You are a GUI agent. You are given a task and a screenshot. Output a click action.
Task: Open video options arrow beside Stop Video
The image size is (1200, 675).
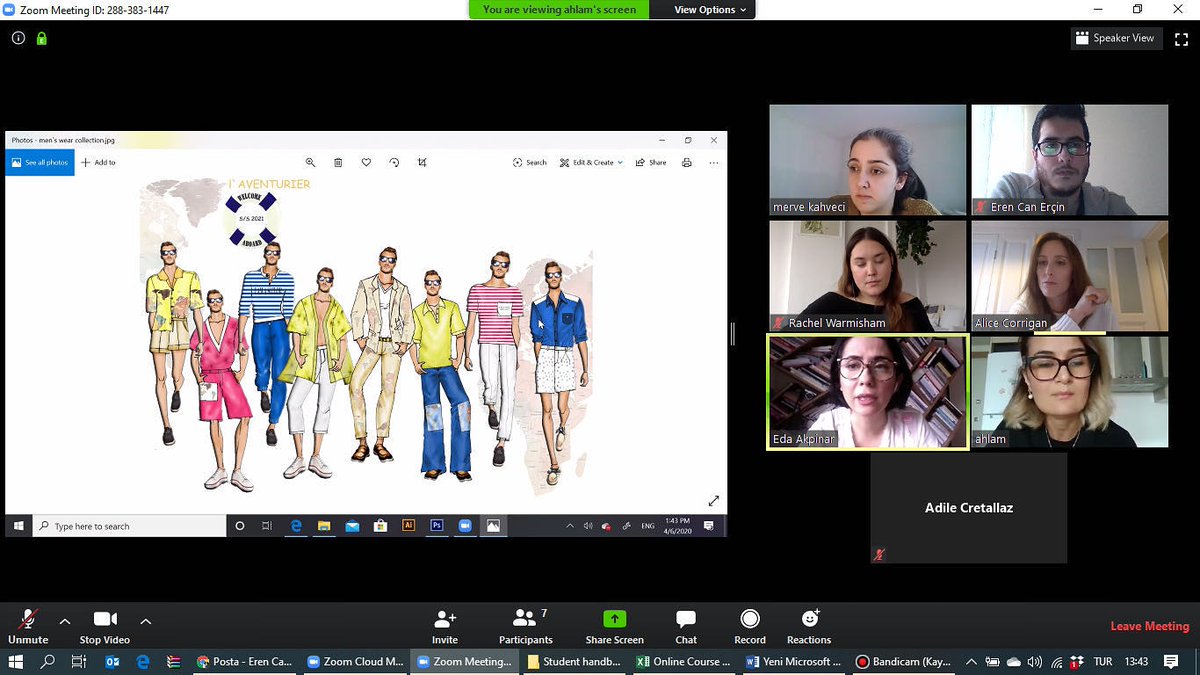(145, 620)
